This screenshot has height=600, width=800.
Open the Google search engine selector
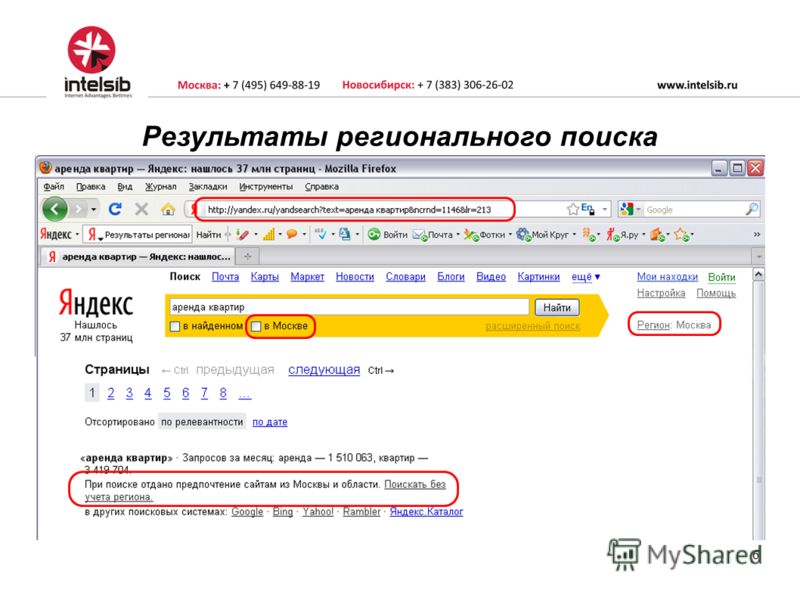click(x=630, y=209)
